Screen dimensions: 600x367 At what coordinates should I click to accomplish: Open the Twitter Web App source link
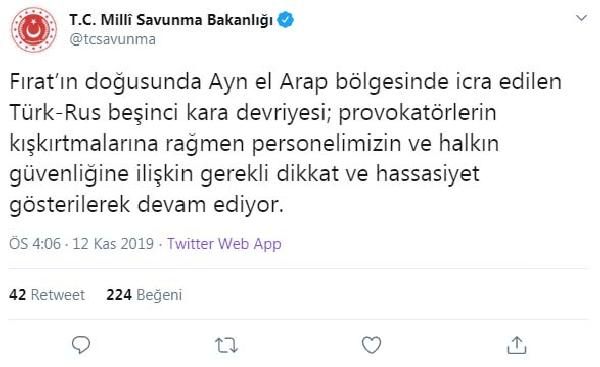pos(224,244)
